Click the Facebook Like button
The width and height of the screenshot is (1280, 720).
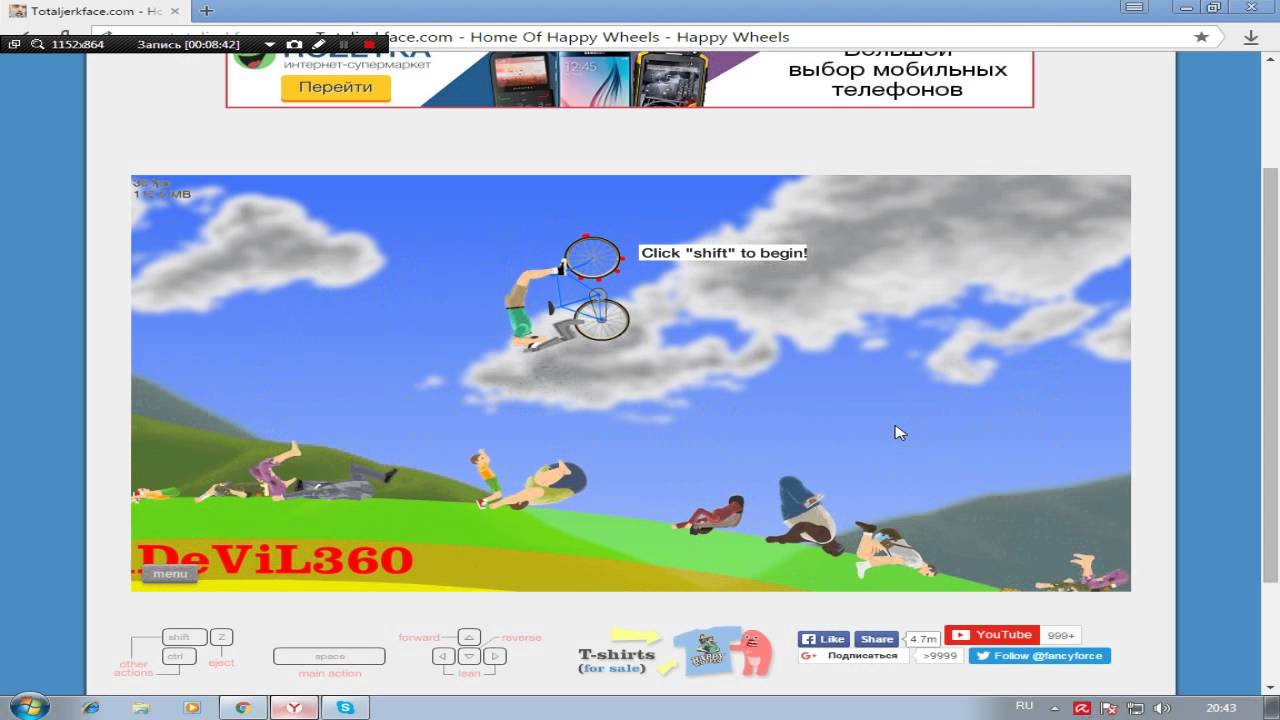tap(823, 639)
